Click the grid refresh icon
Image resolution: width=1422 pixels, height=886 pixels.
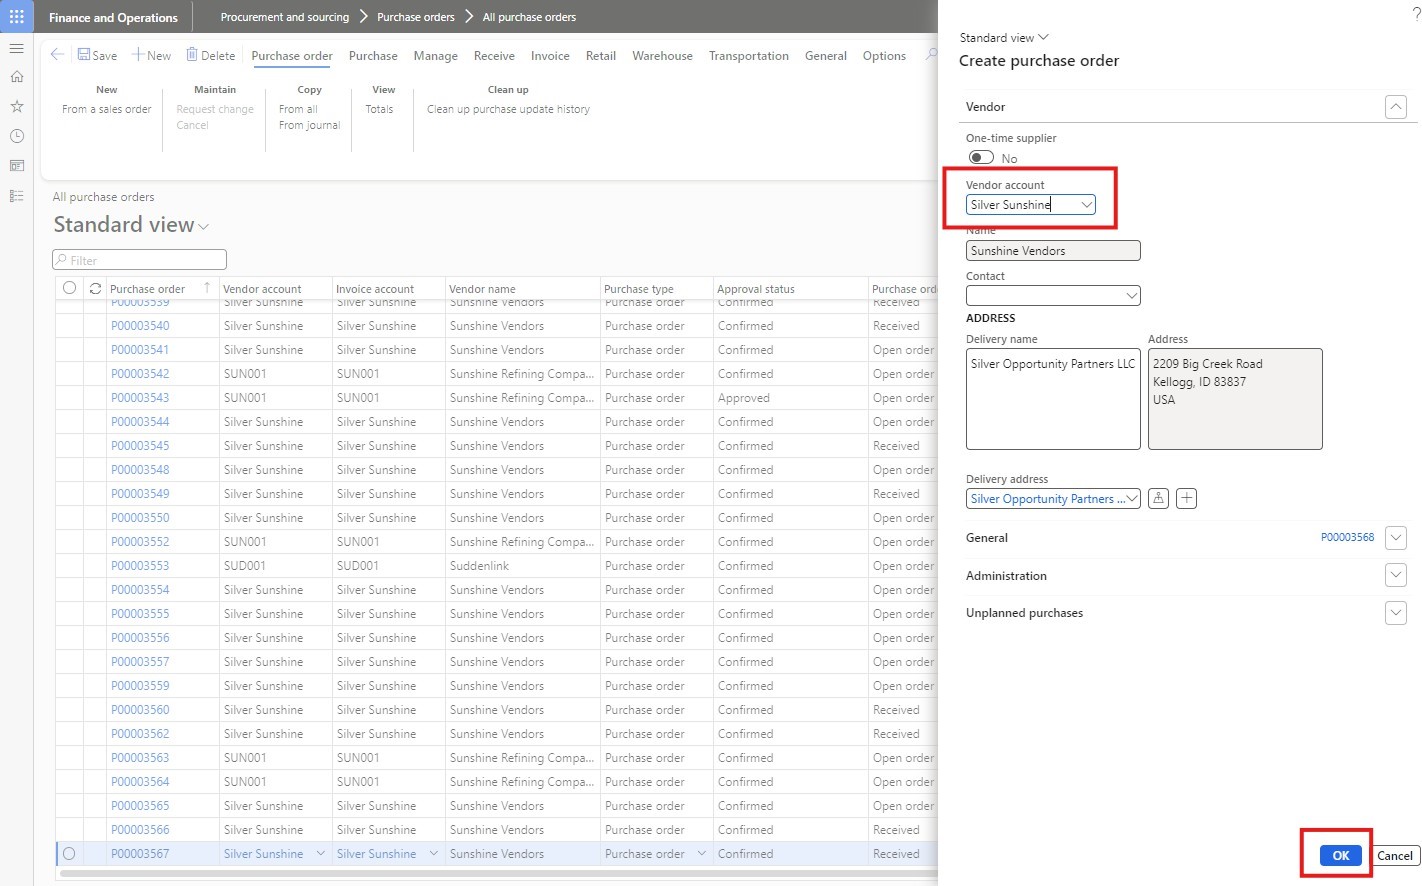95,288
